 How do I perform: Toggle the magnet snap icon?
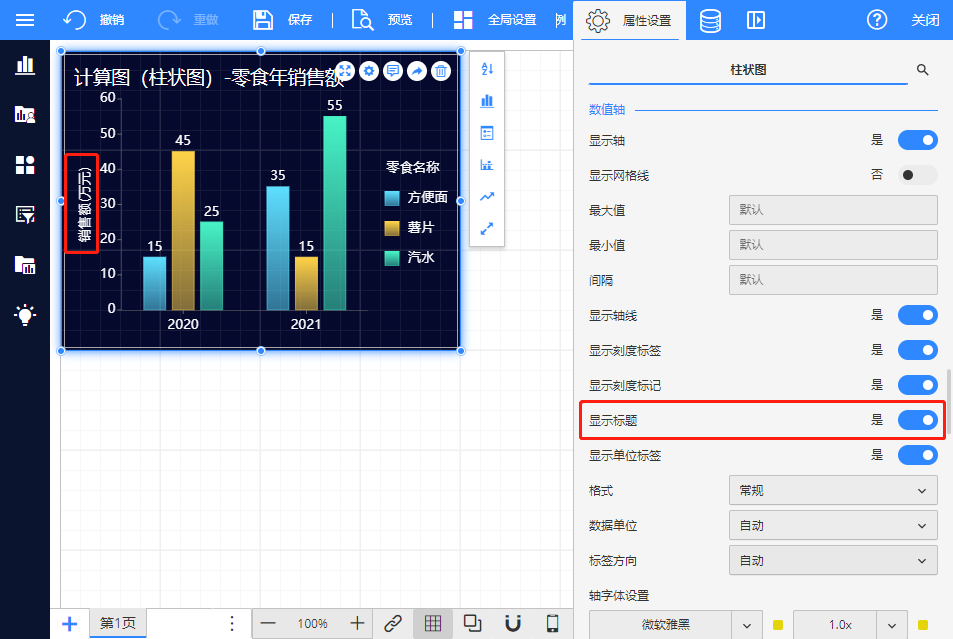pos(512,623)
